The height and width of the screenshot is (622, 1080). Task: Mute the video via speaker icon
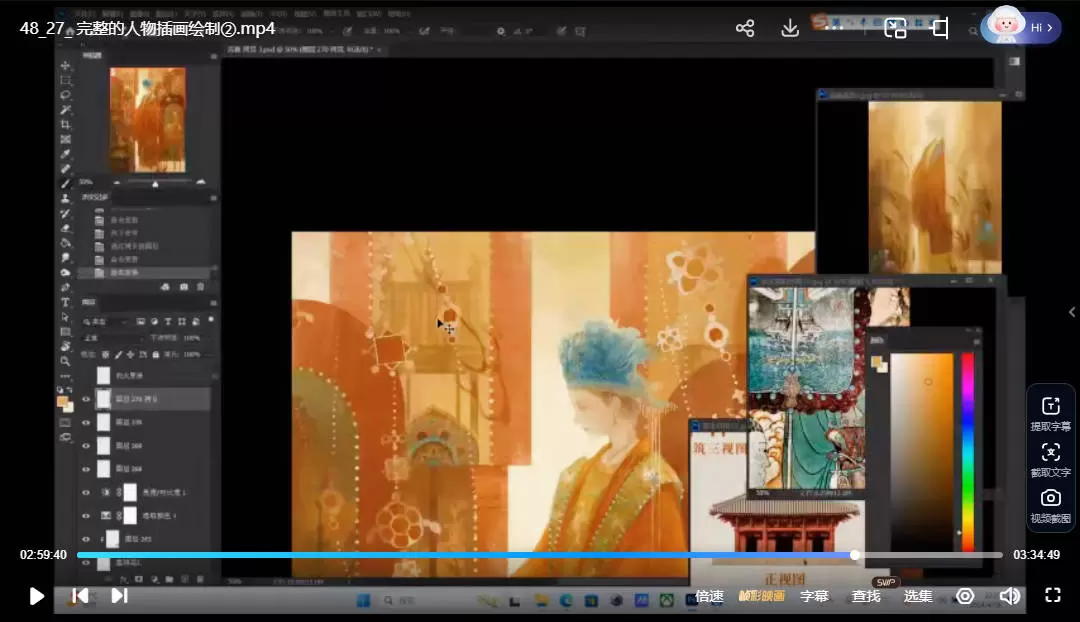pos(1010,596)
